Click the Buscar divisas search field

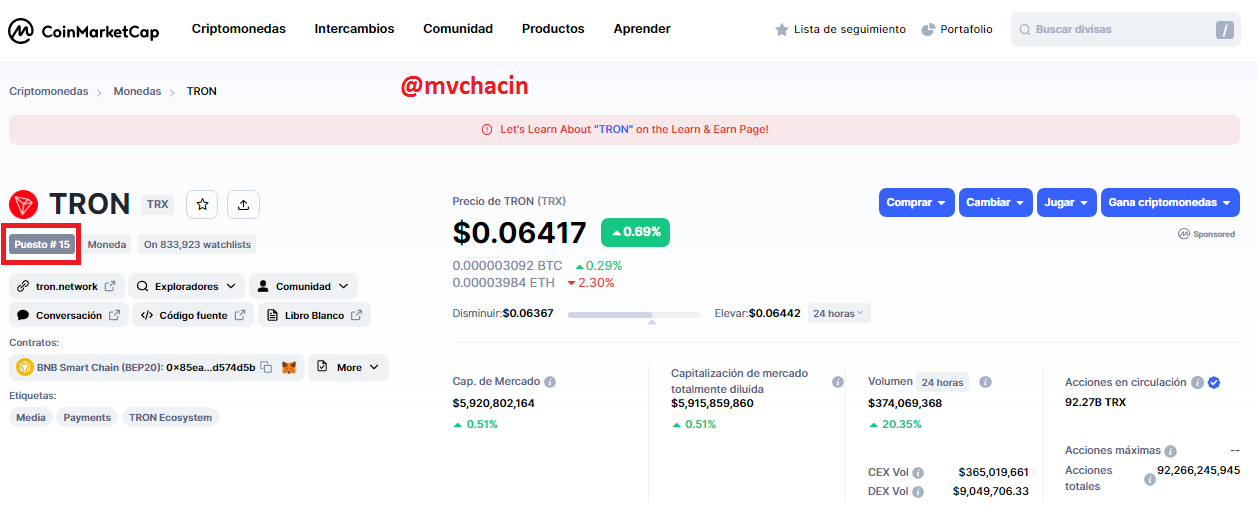[x=1125, y=30]
